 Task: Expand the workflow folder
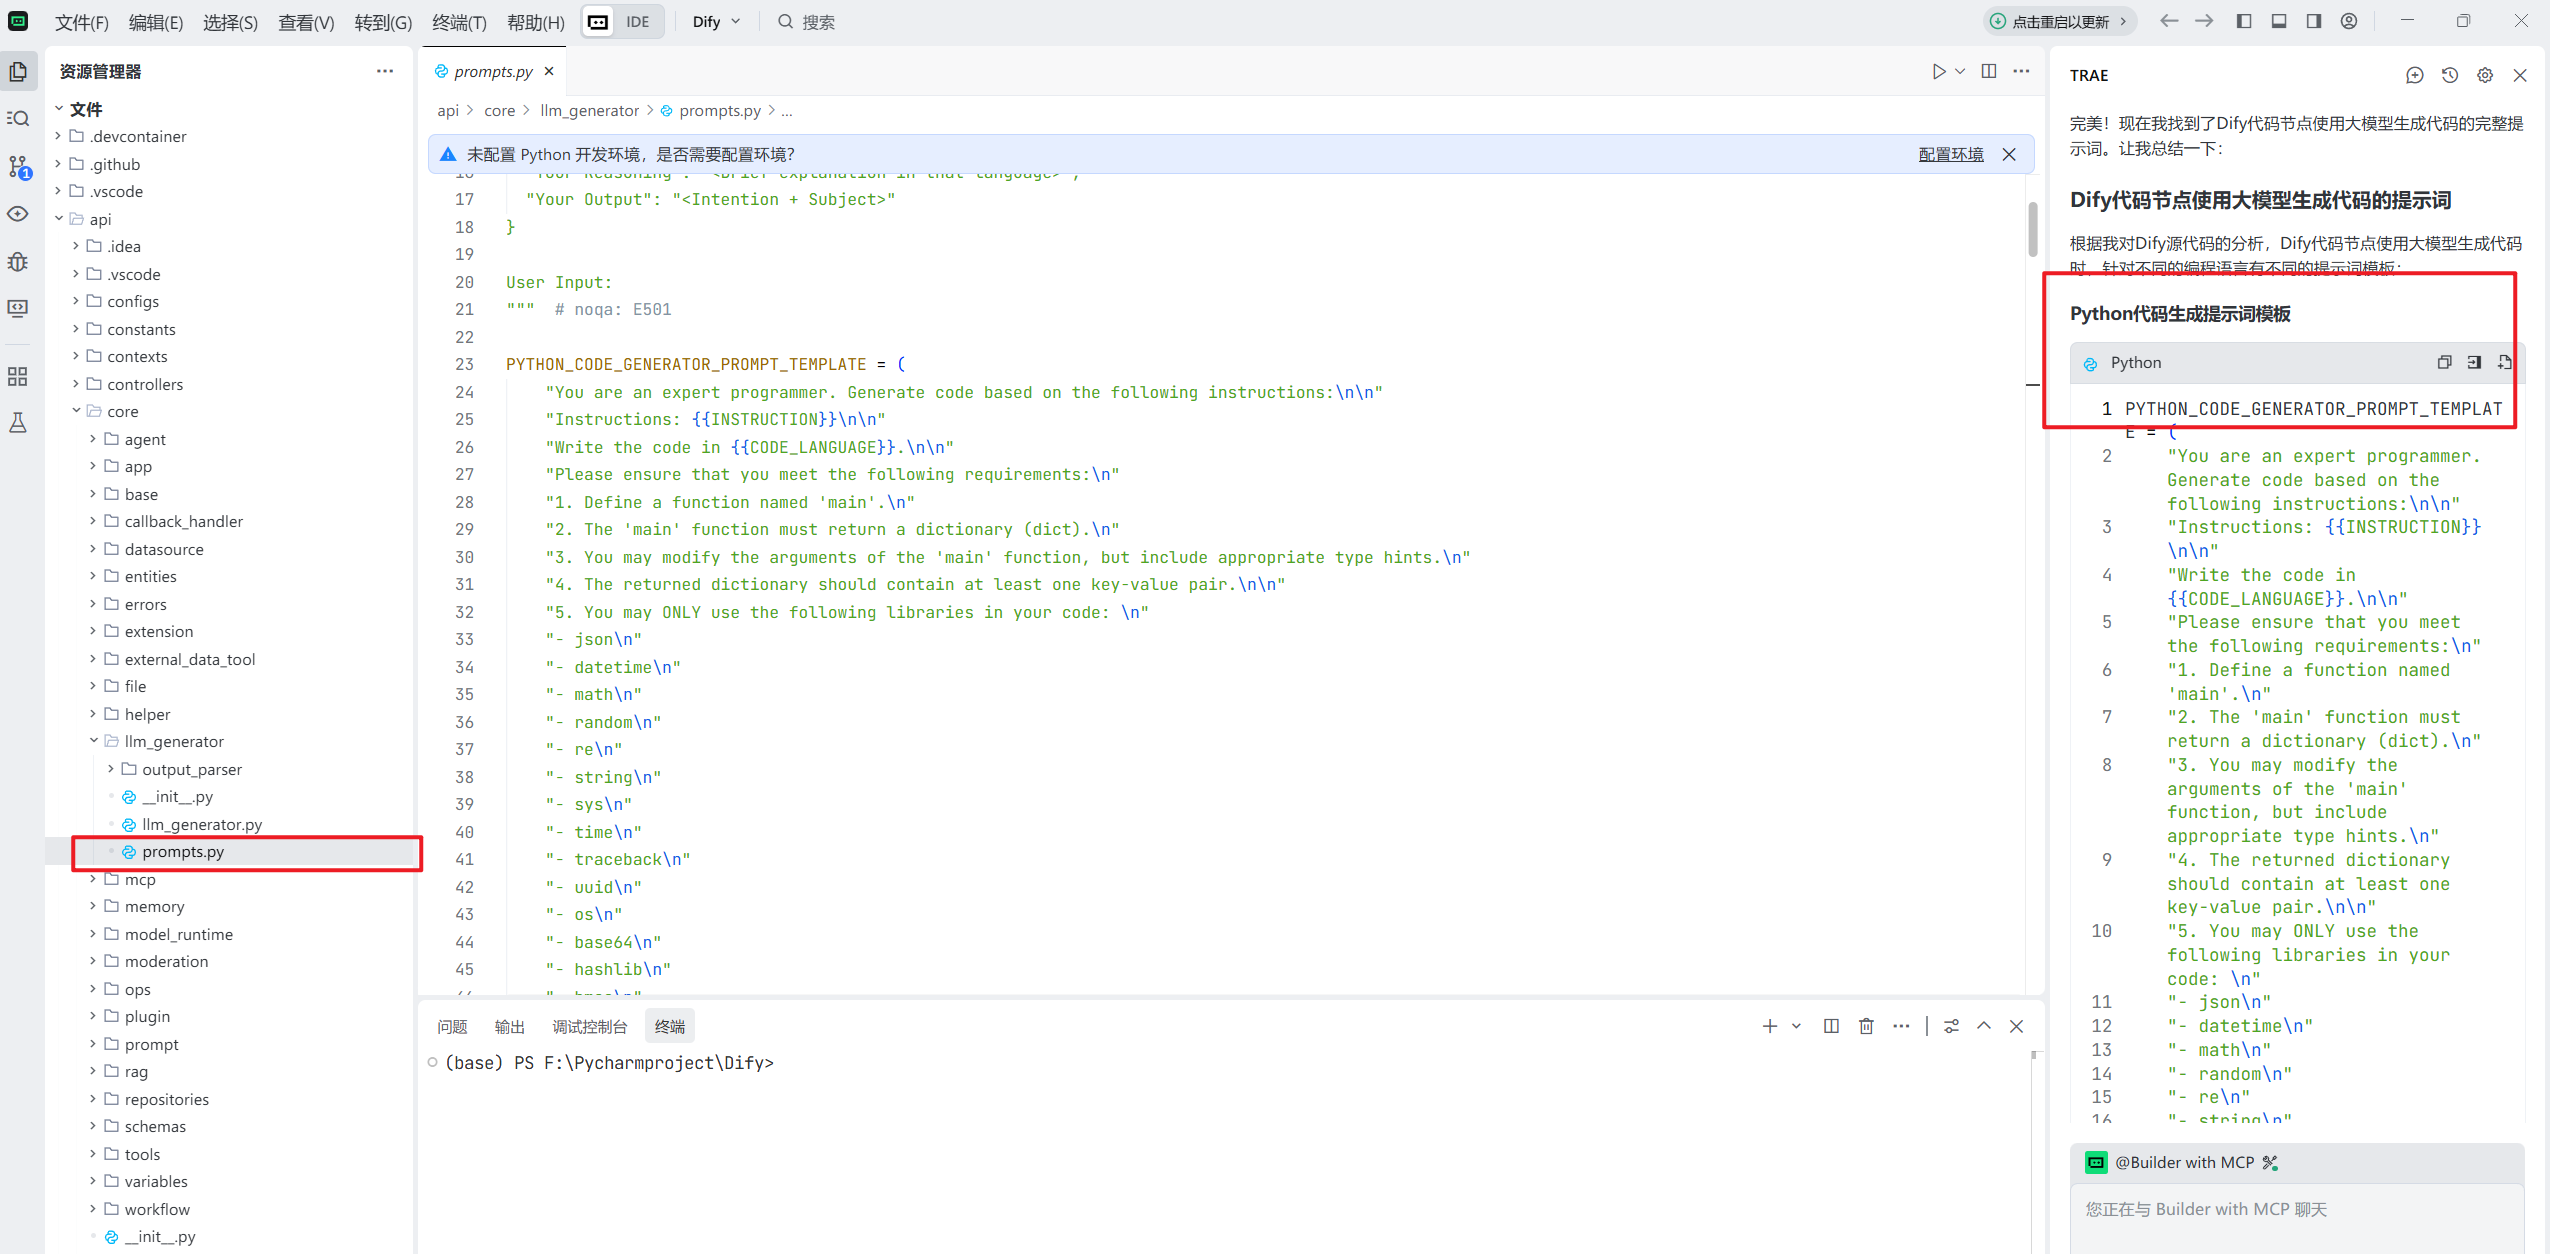156,1209
